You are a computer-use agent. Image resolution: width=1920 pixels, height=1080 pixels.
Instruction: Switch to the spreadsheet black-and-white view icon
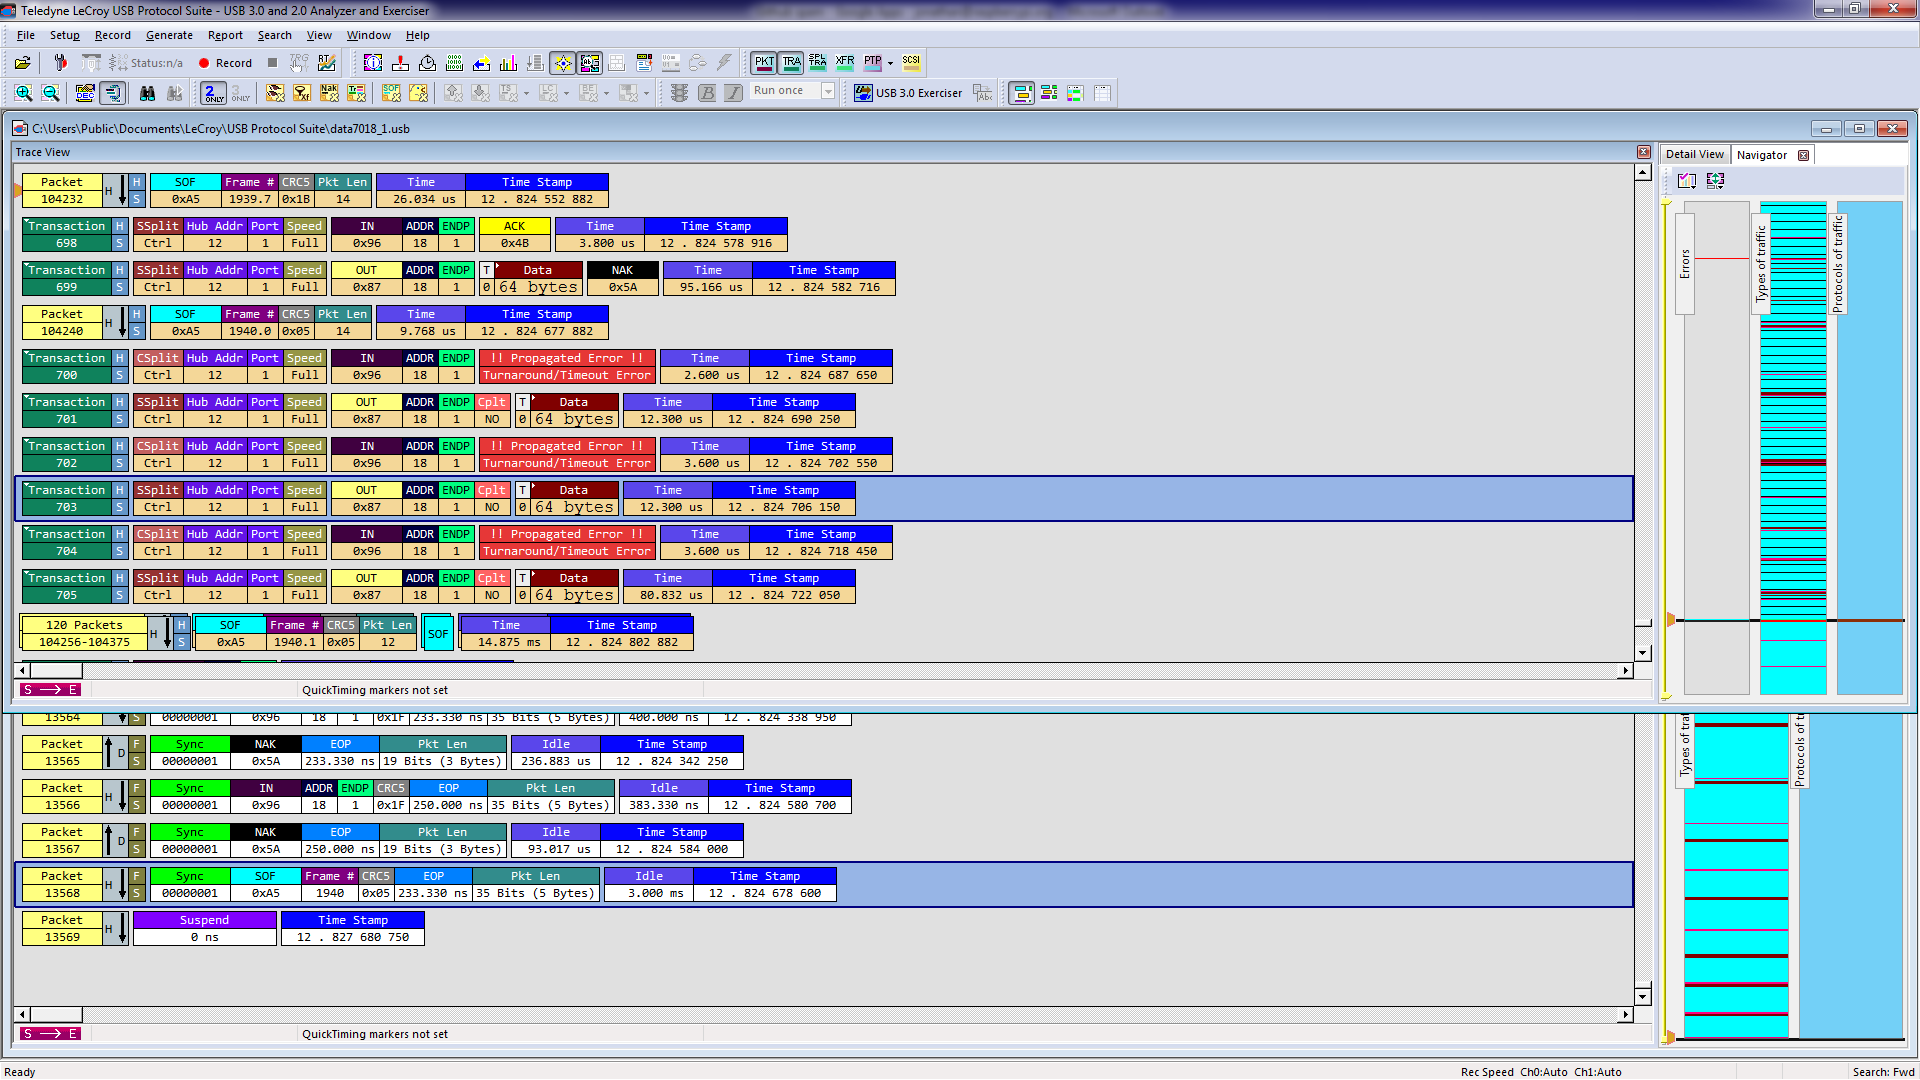1102,93
